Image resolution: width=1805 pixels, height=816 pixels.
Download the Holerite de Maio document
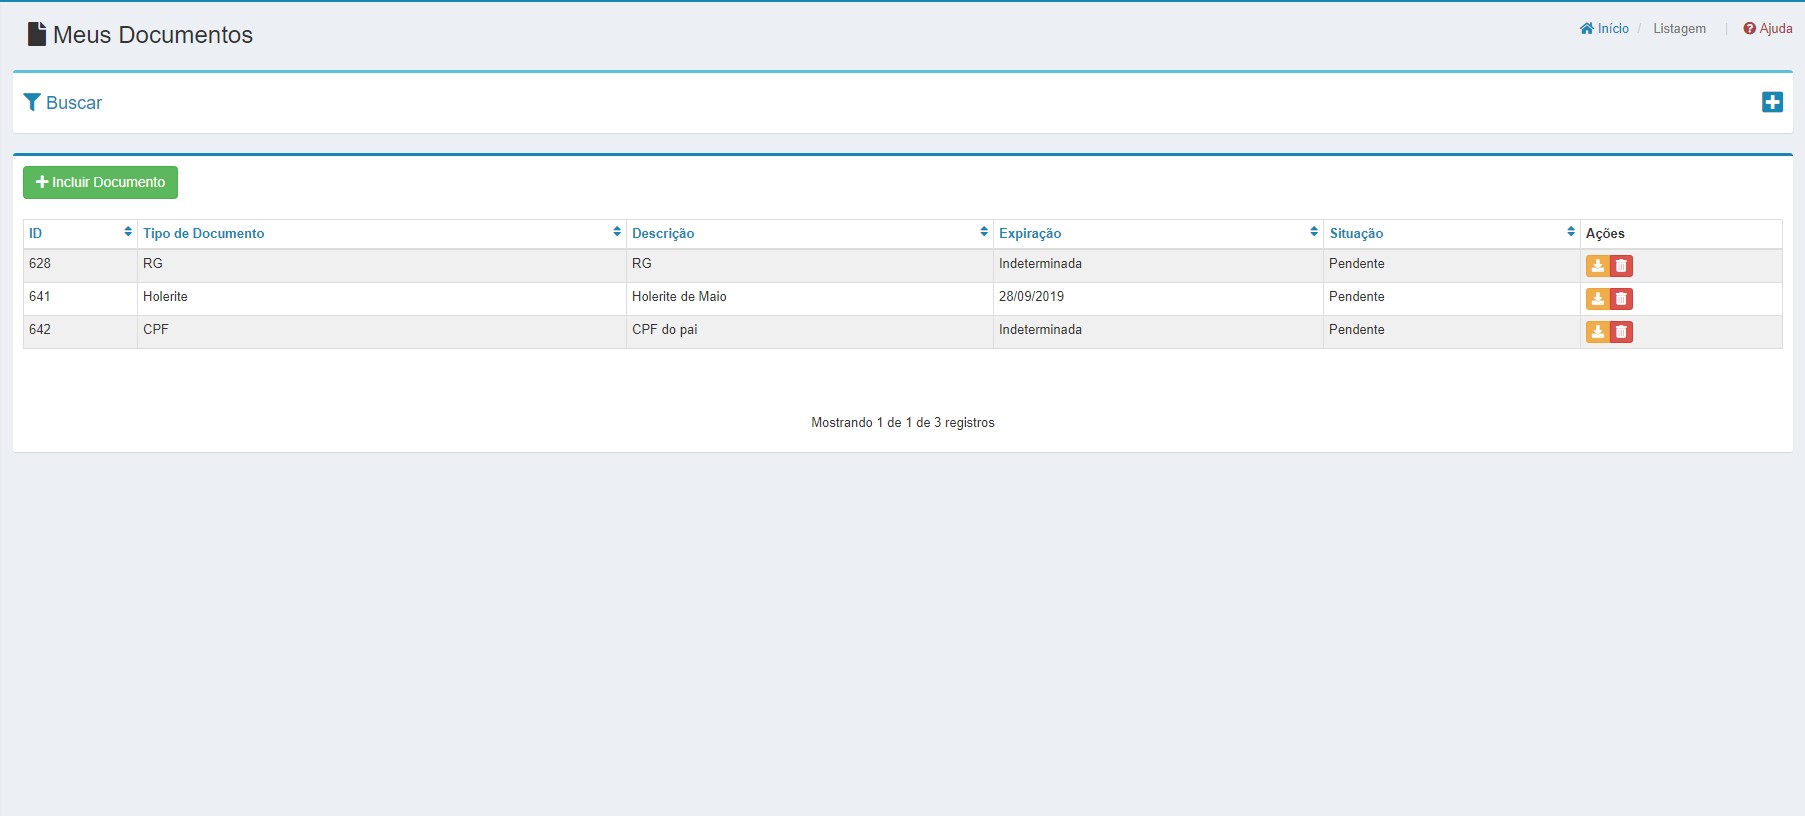(1597, 299)
